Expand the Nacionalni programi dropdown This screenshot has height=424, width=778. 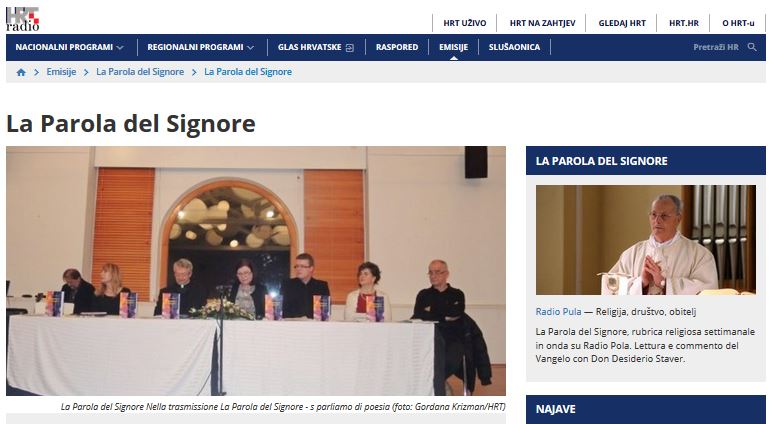69,47
